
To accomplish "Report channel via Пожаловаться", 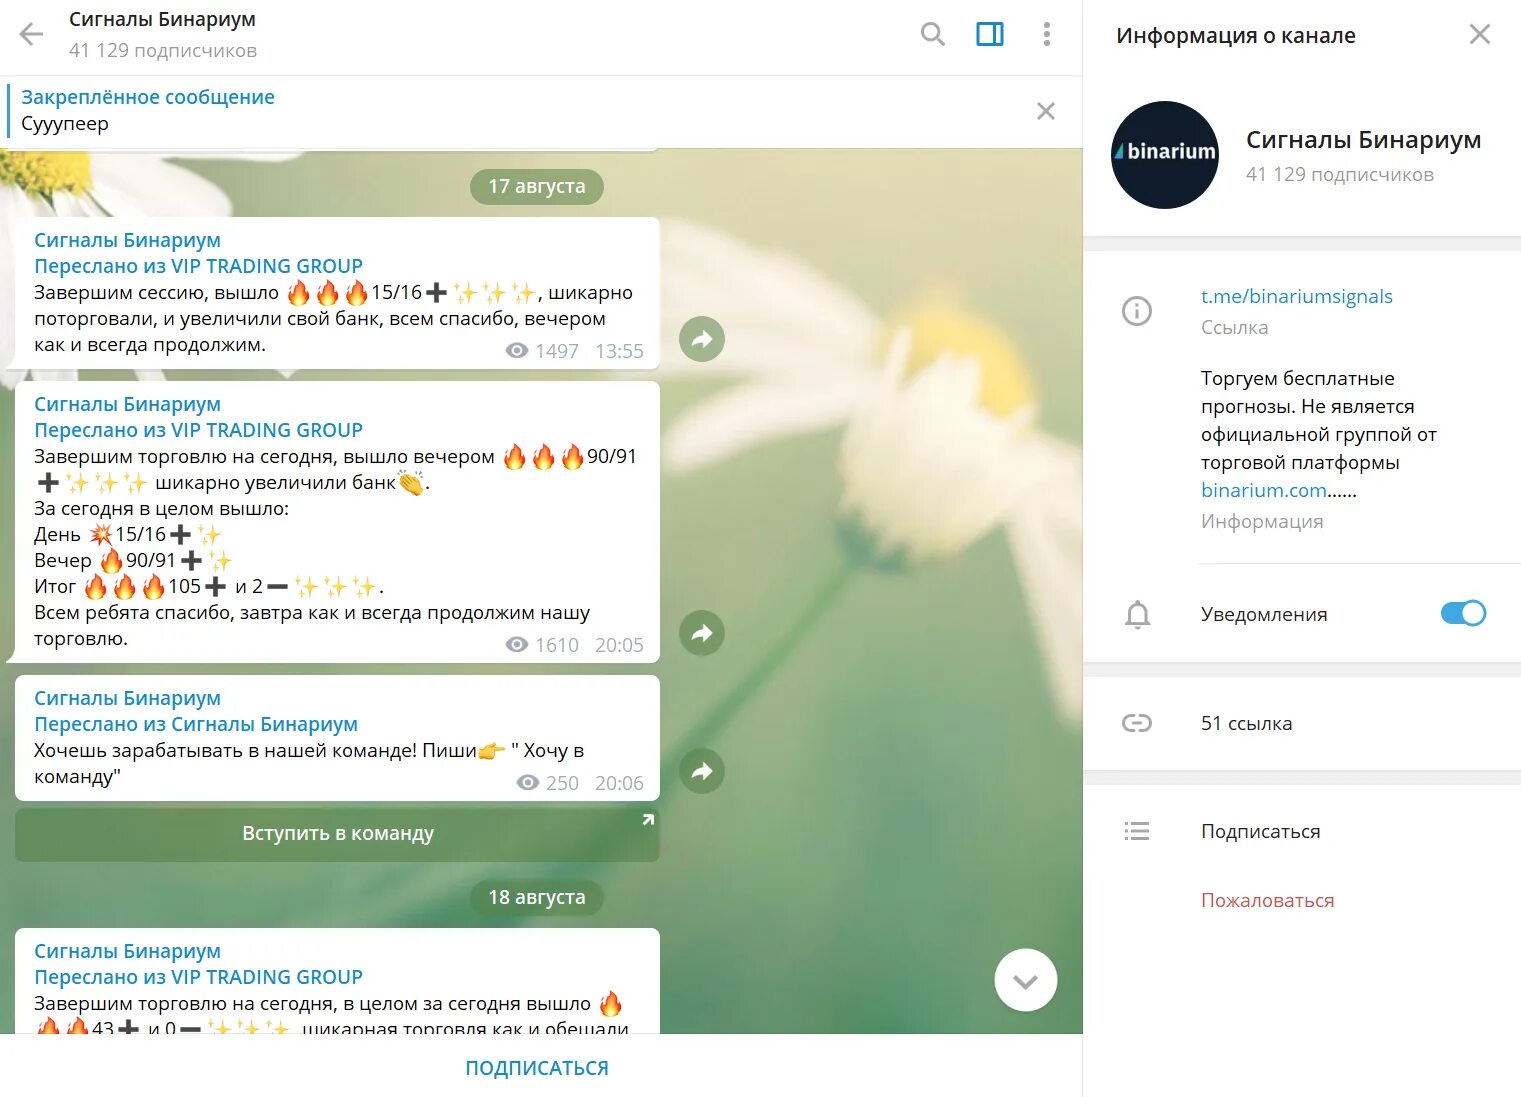I will [x=1267, y=900].
